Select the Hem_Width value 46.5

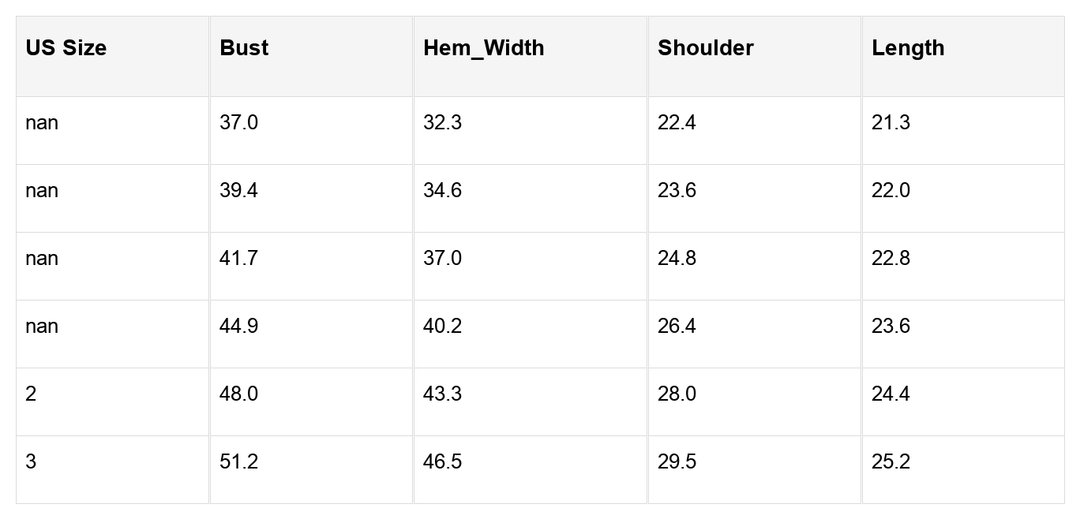point(442,462)
